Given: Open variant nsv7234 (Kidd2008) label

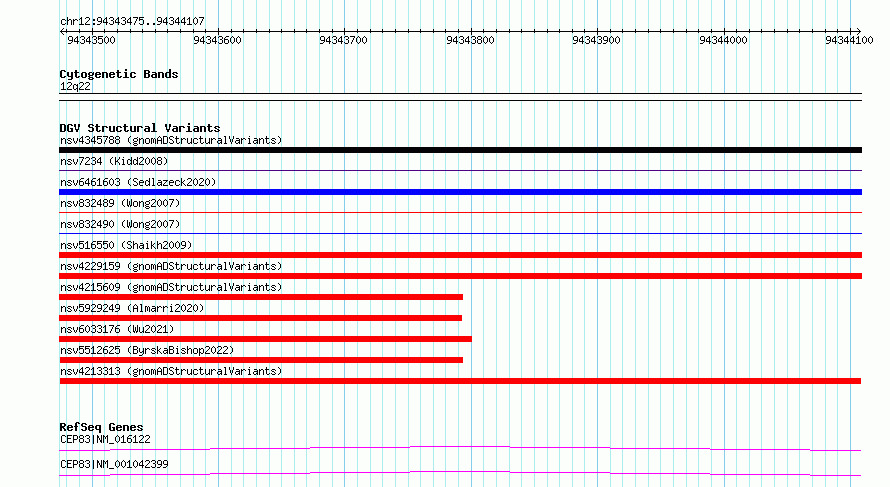Looking at the screenshot, I should (x=114, y=161).
